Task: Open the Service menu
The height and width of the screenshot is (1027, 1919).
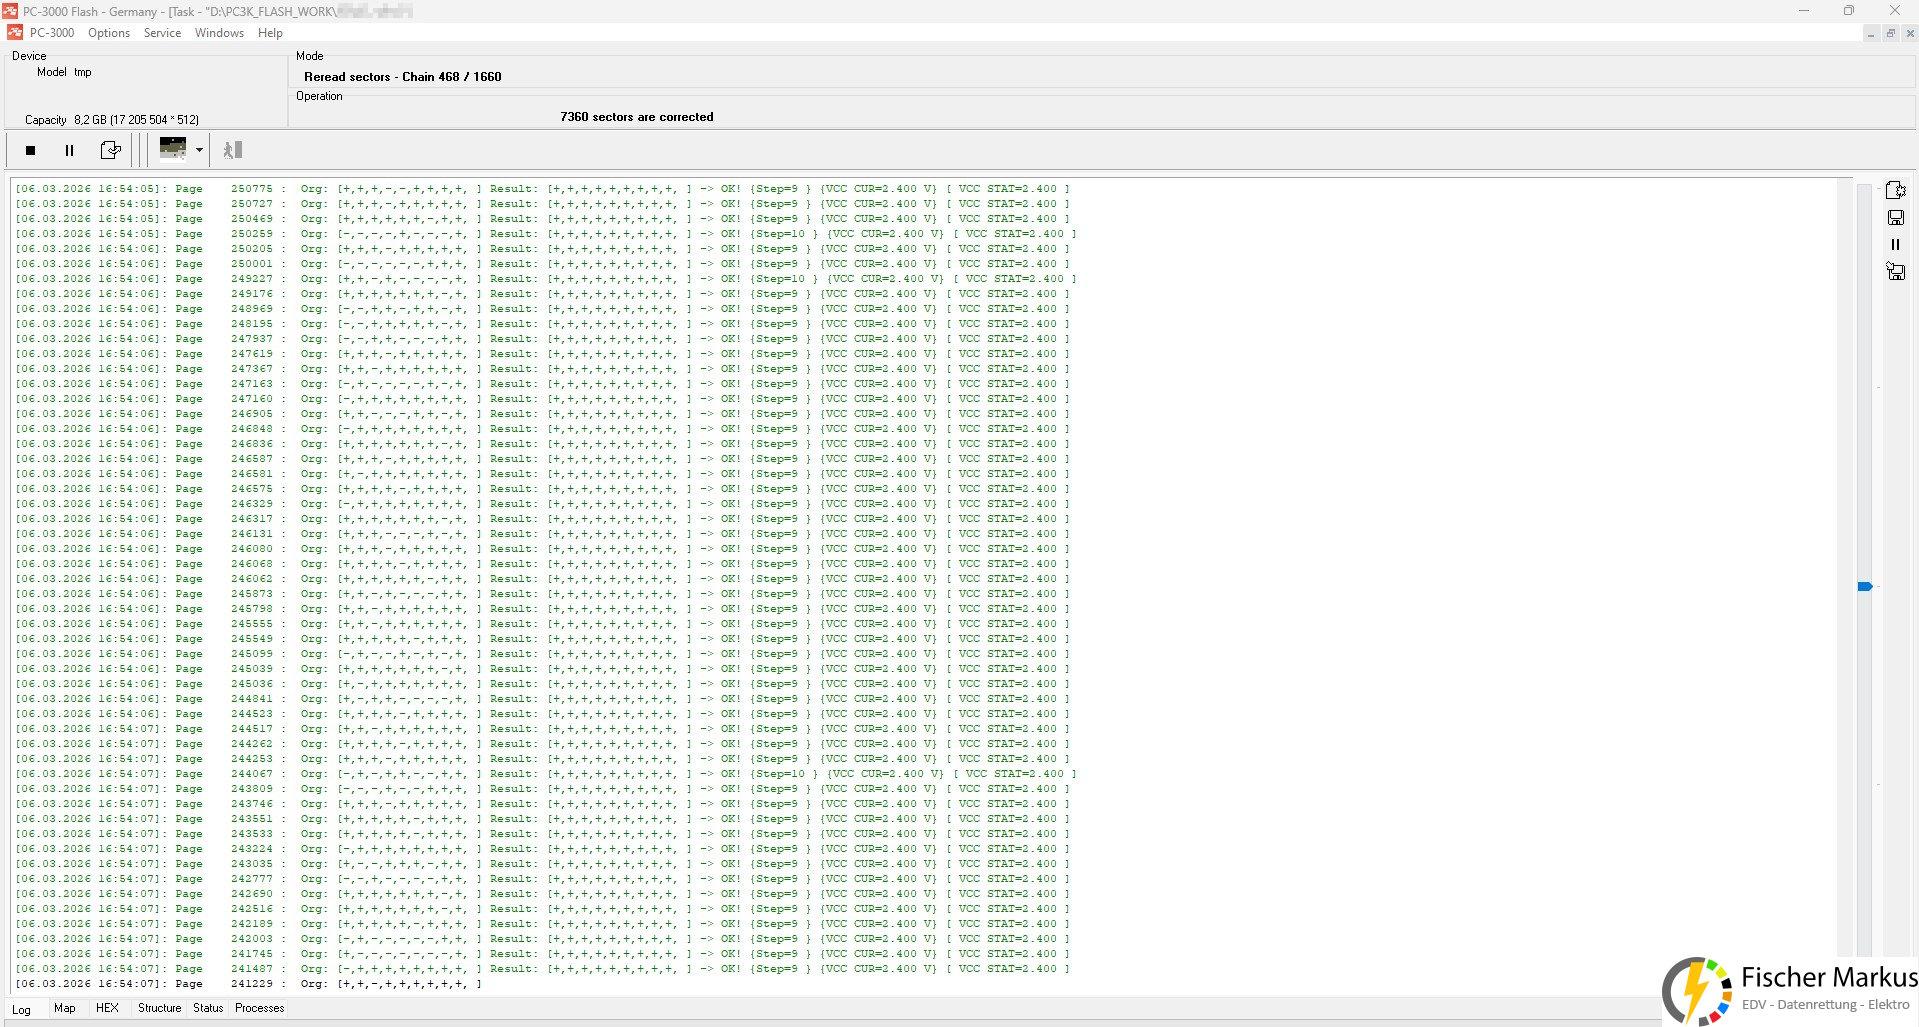Action: (x=162, y=33)
